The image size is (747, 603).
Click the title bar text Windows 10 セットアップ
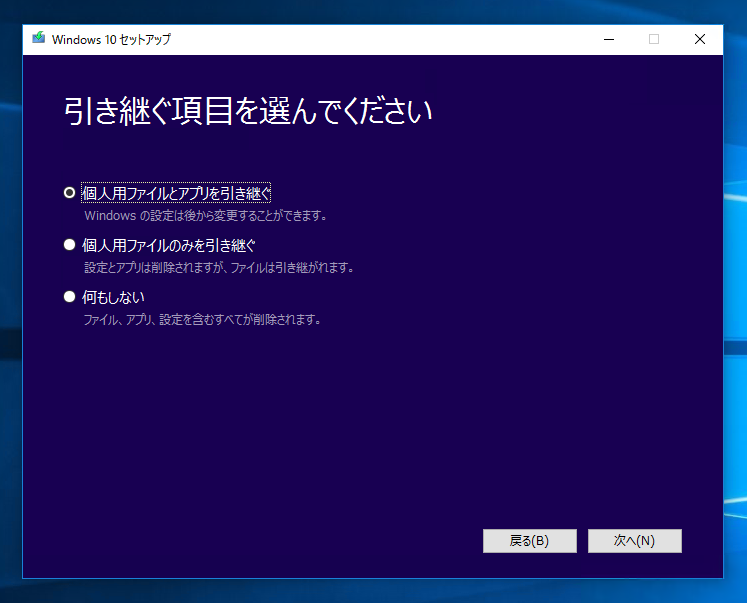111,39
